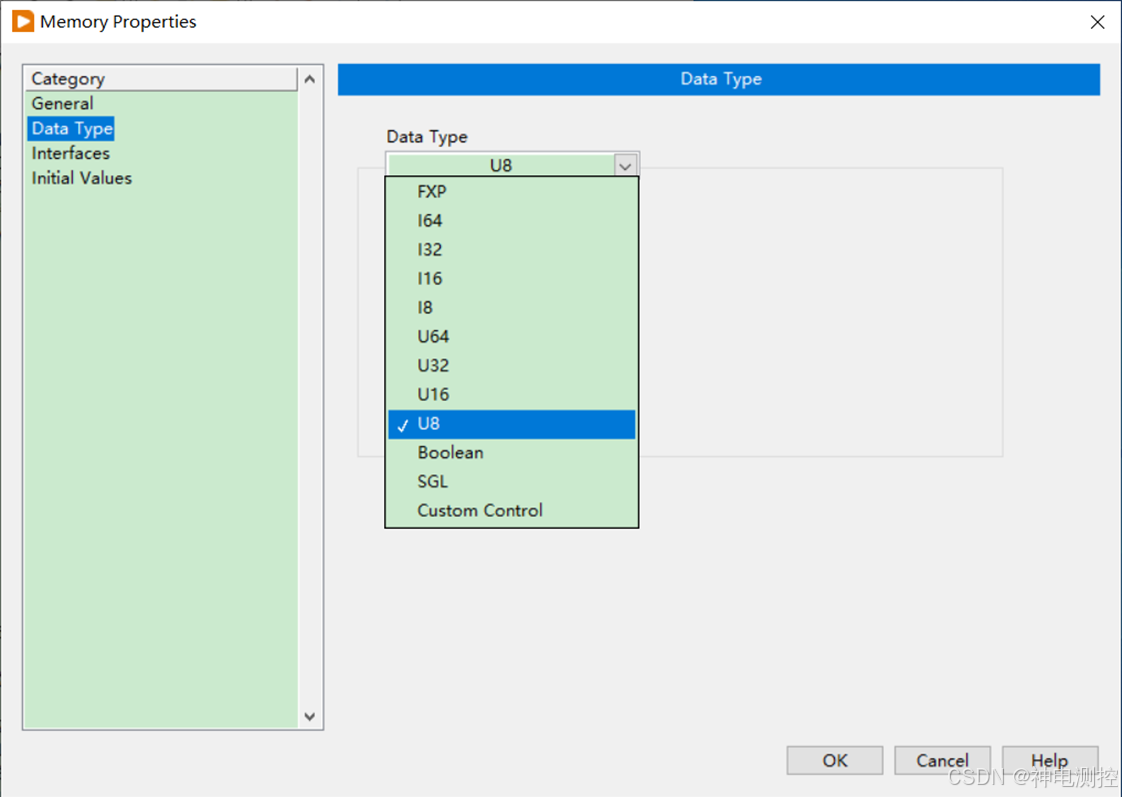Choose FXP from the data type list

pos(512,192)
